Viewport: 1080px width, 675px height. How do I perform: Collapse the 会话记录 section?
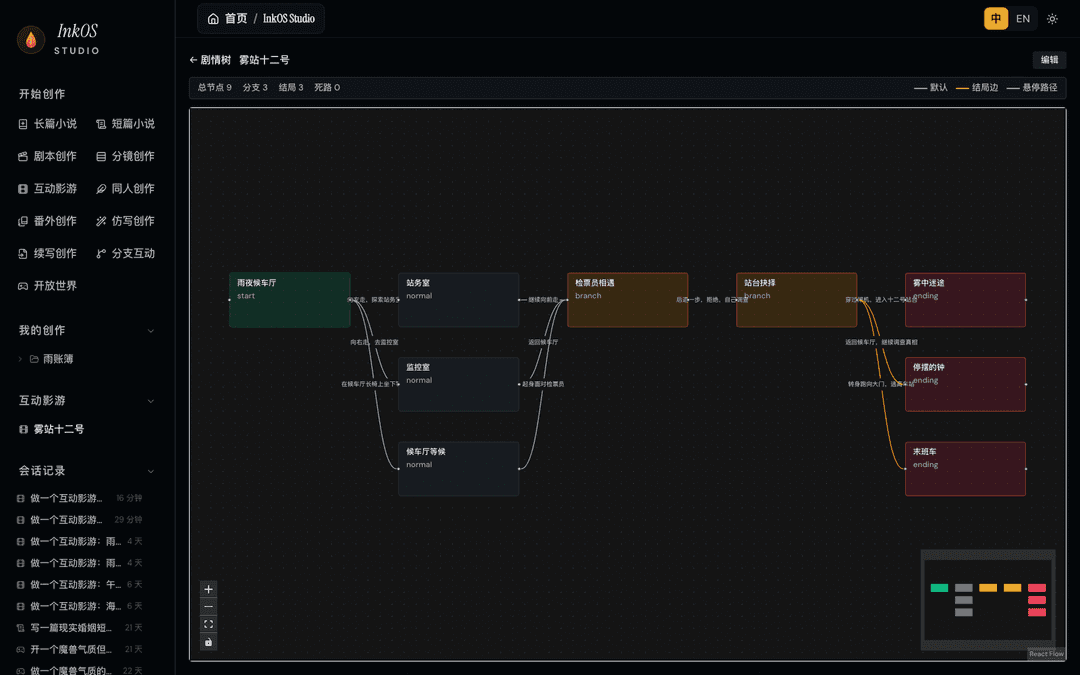tap(151, 471)
